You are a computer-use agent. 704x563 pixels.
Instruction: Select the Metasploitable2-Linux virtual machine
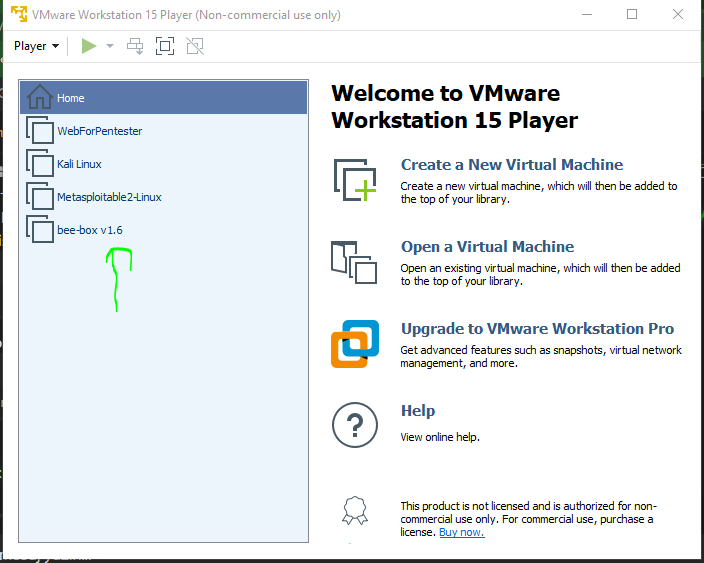pyautogui.click(x=108, y=197)
